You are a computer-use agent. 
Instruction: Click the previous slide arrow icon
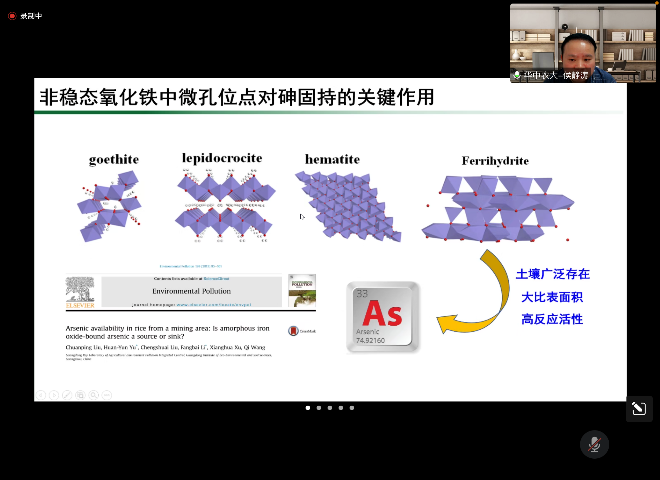(42, 394)
